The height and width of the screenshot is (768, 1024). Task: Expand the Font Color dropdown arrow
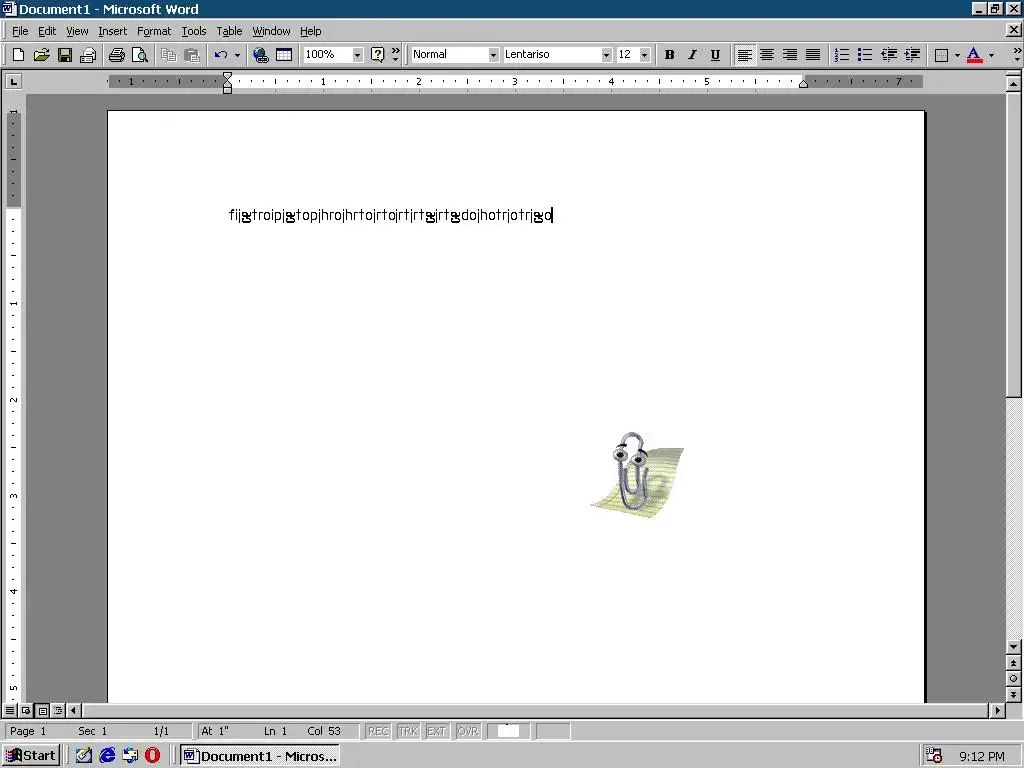pyautogui.click(x=991, y=55)
